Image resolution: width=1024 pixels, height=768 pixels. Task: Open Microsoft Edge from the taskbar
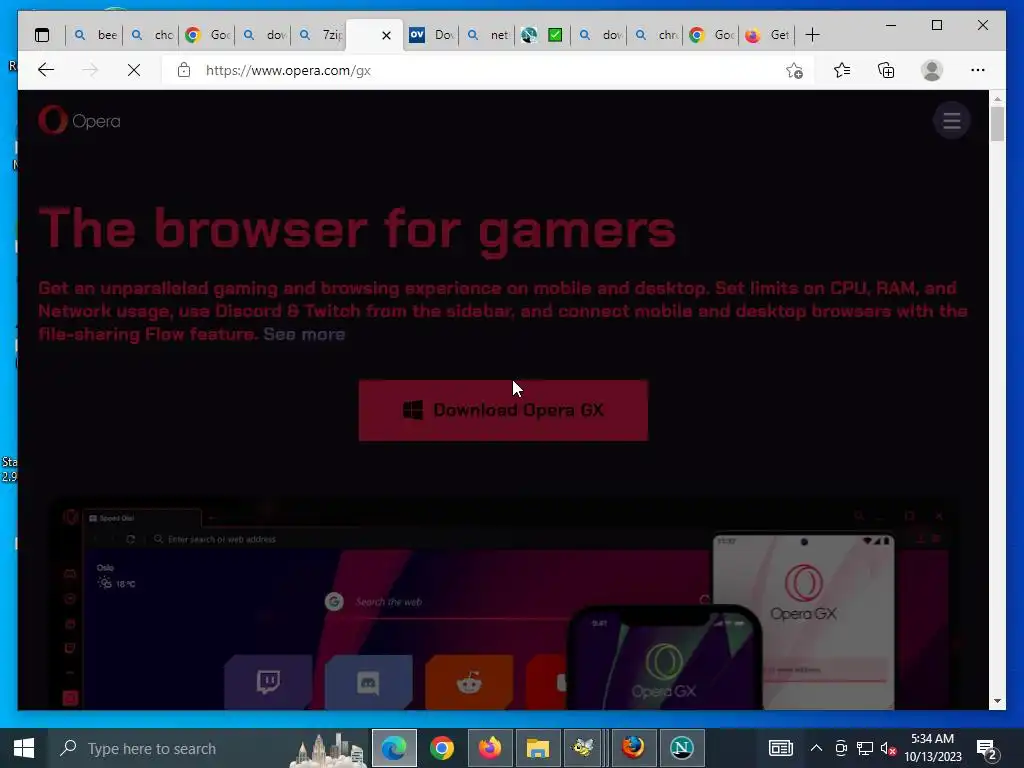coord(394,748)
